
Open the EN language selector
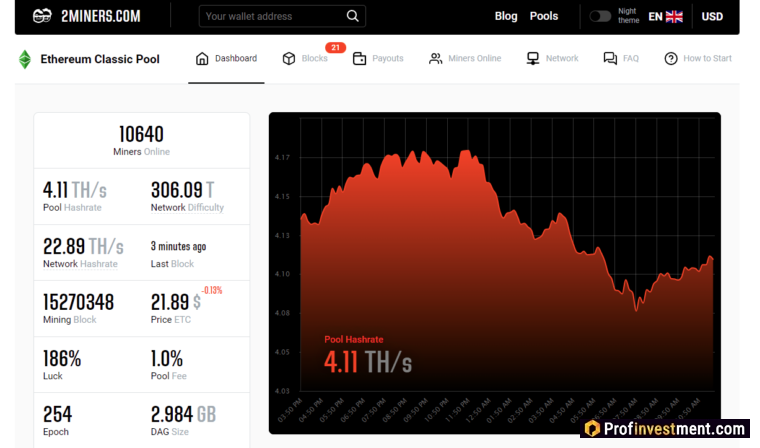coord(655,16)
